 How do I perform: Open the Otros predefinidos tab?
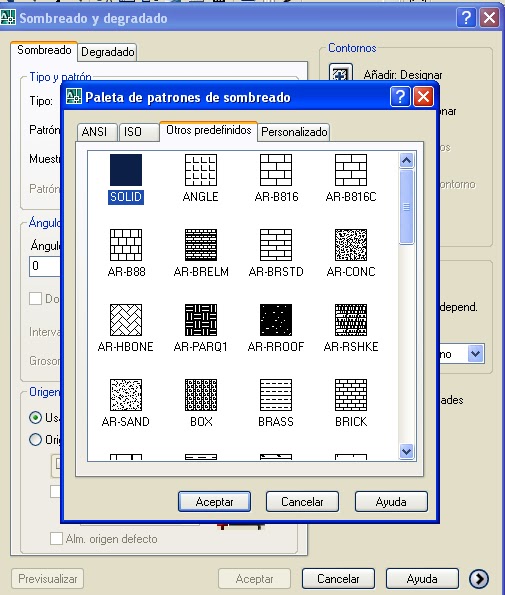point(209,131)
